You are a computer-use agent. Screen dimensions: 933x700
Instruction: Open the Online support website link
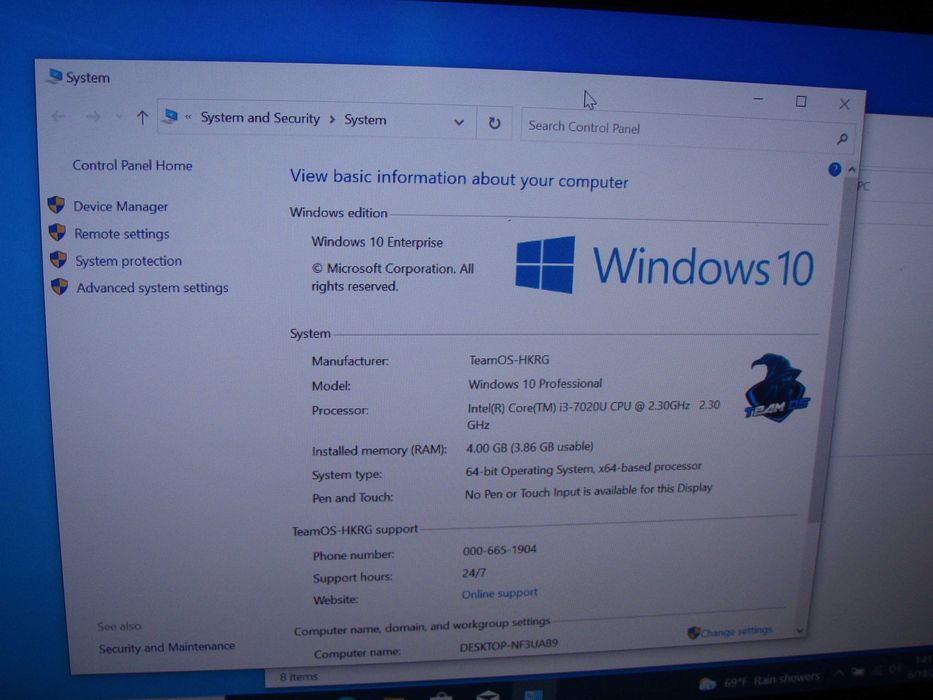[499, 593]
